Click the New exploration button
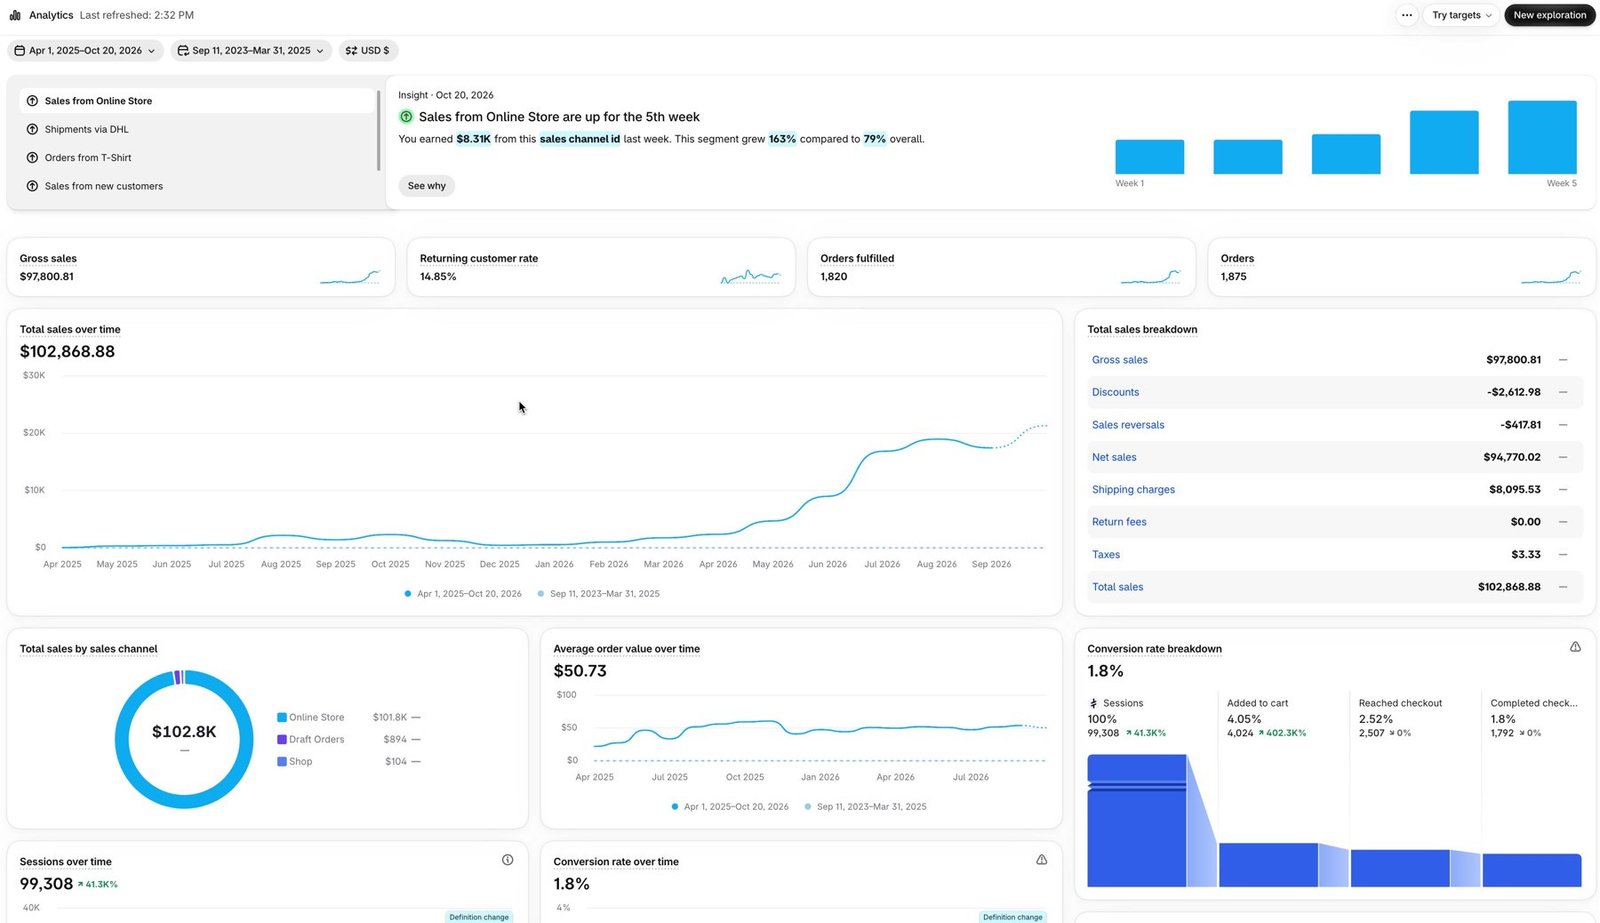Image resolution: width=1600 pixels, height=923 pixels. 1549,15
